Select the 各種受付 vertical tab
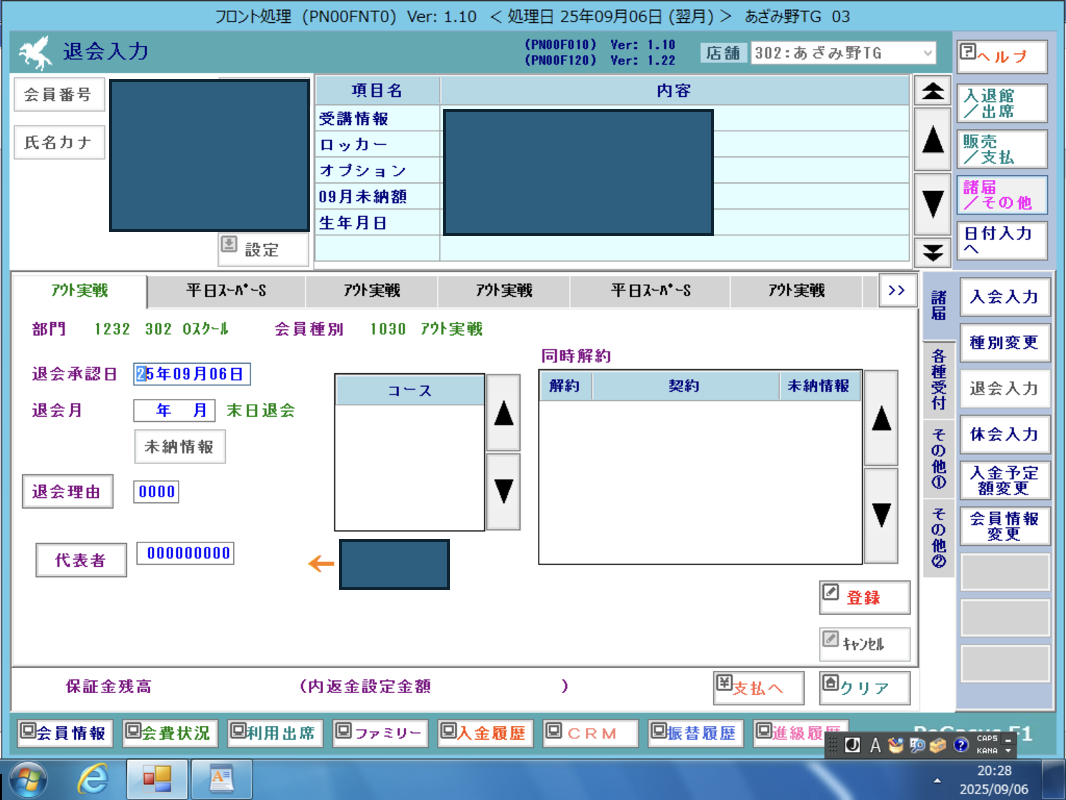The height and width of the screenshot is (800, 1066). [x=938, y=380]
